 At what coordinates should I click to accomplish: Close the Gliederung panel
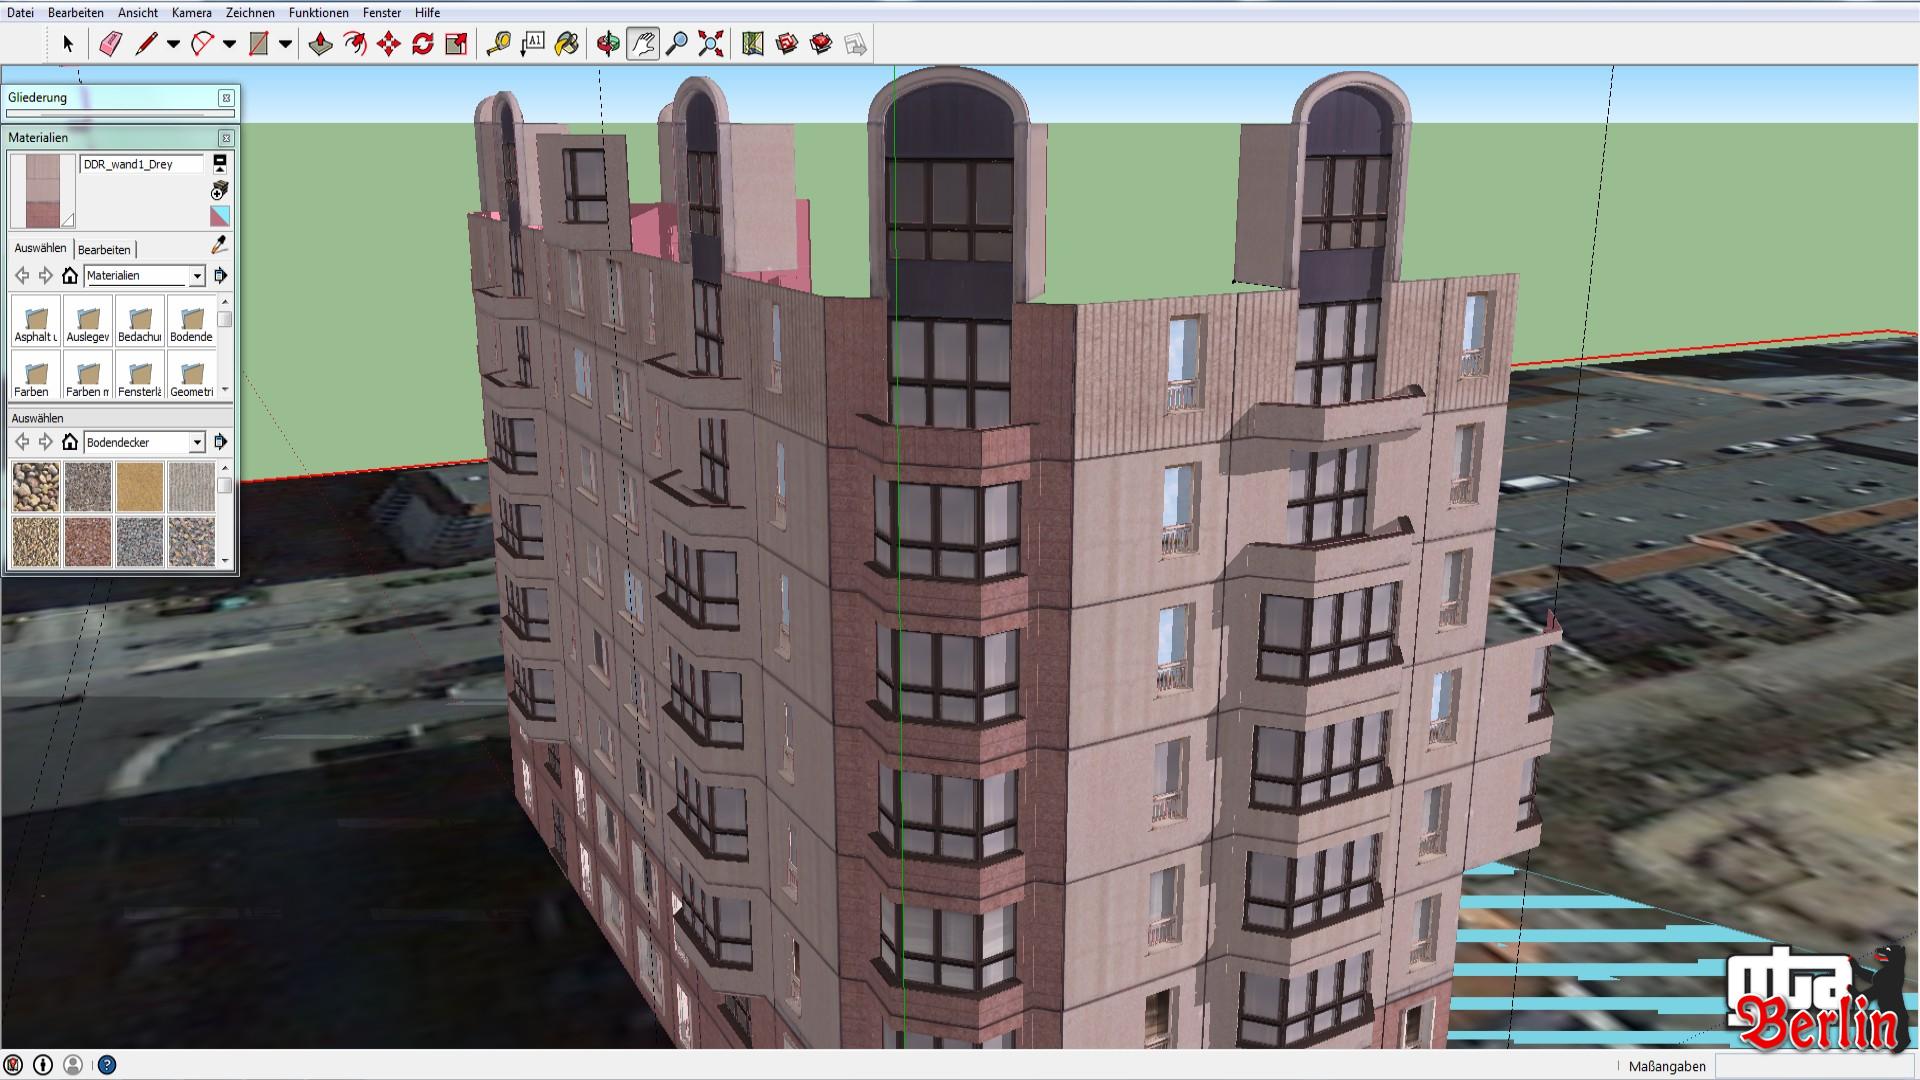point(226,98)
